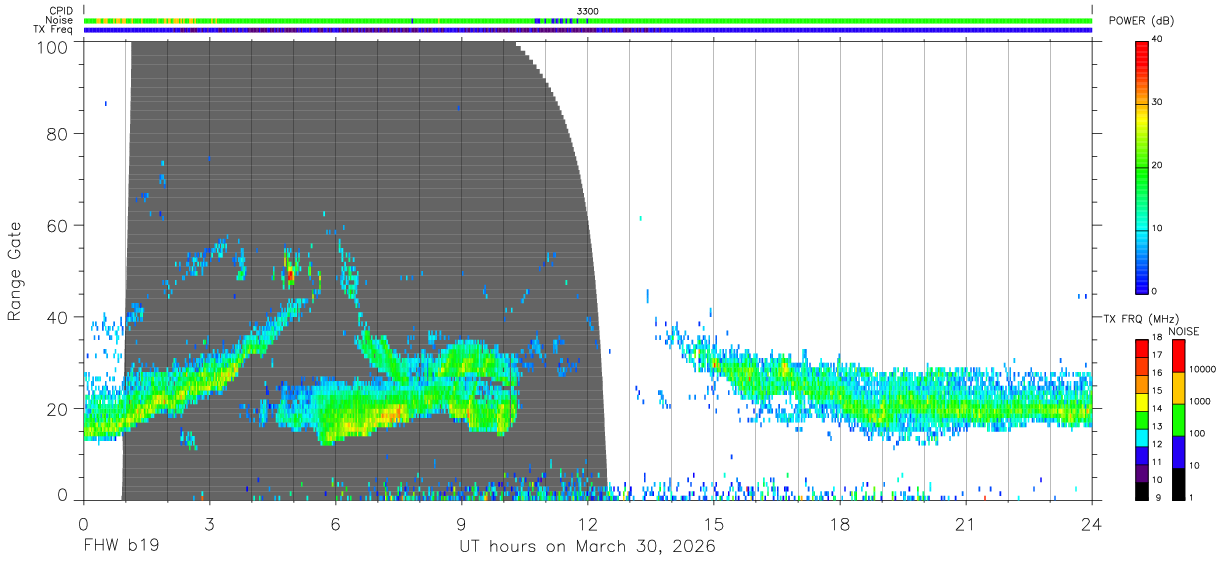This screenshot has width=1228, height=567.
Task: Click the range gate tick label 60
Action: (56, 225)
